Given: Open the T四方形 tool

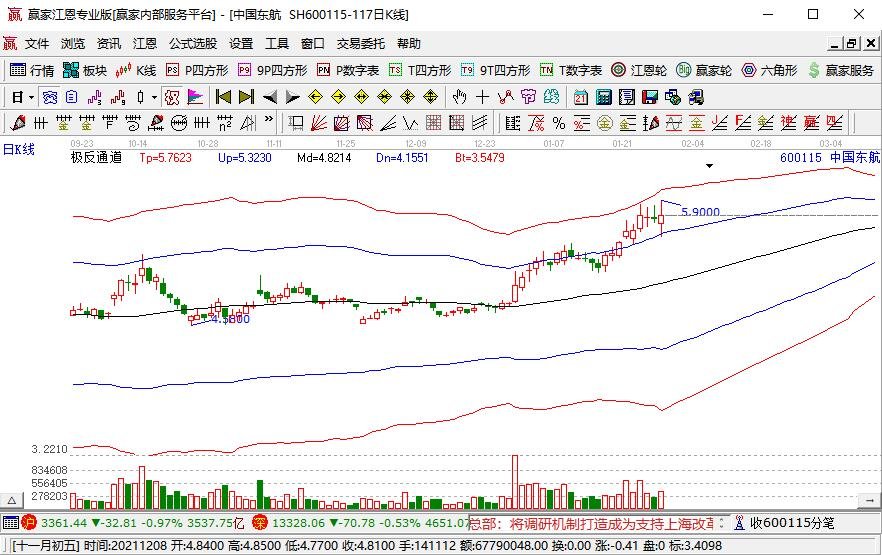Looking at the screenshot, I should pos(420,70).
